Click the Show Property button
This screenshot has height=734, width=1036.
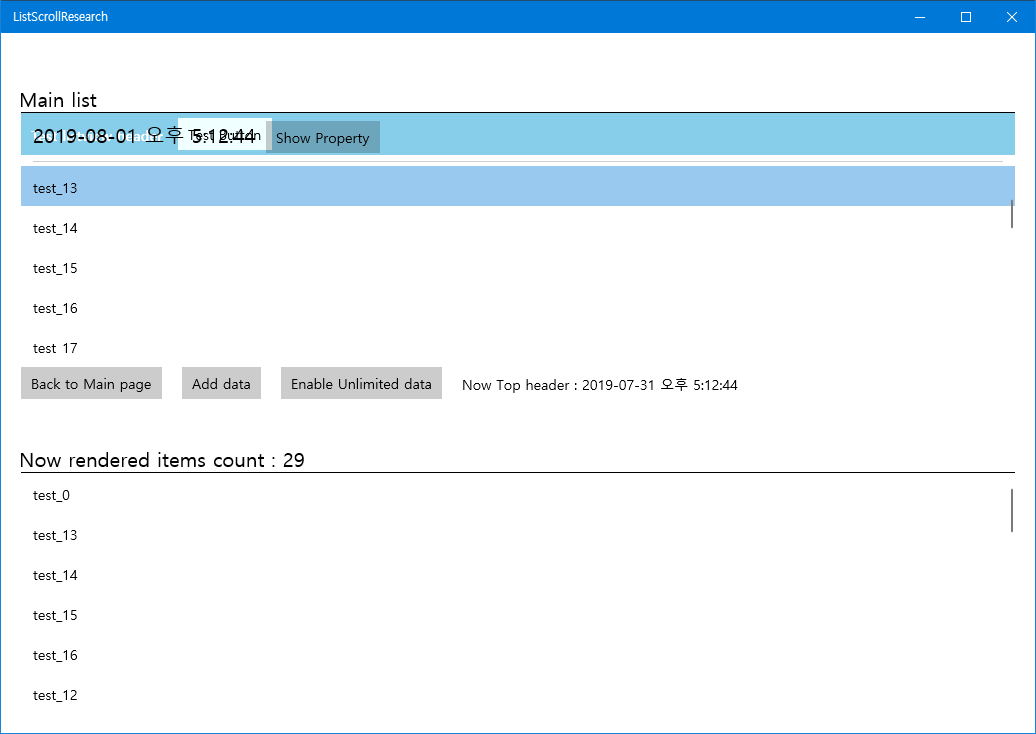point(323,137)
